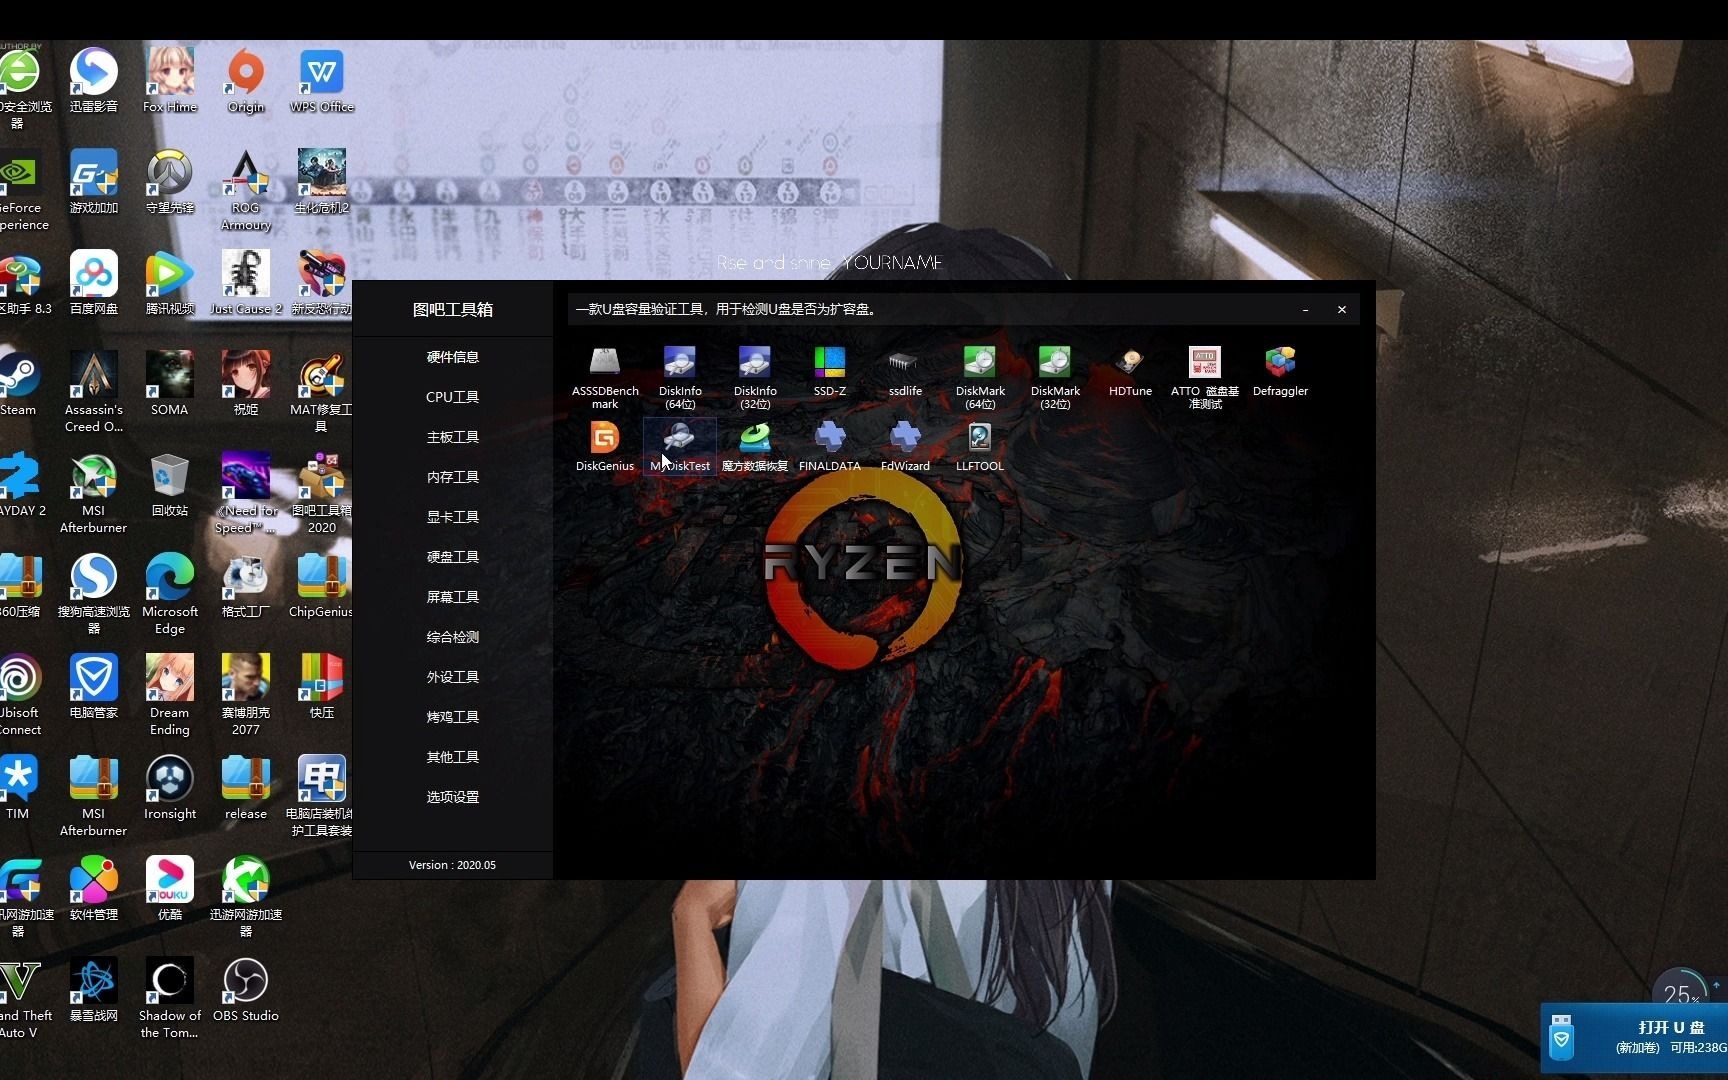Open OBS Studio desktop shortcut
The image size is (1728, 1080).
click(x=246, y=991)
